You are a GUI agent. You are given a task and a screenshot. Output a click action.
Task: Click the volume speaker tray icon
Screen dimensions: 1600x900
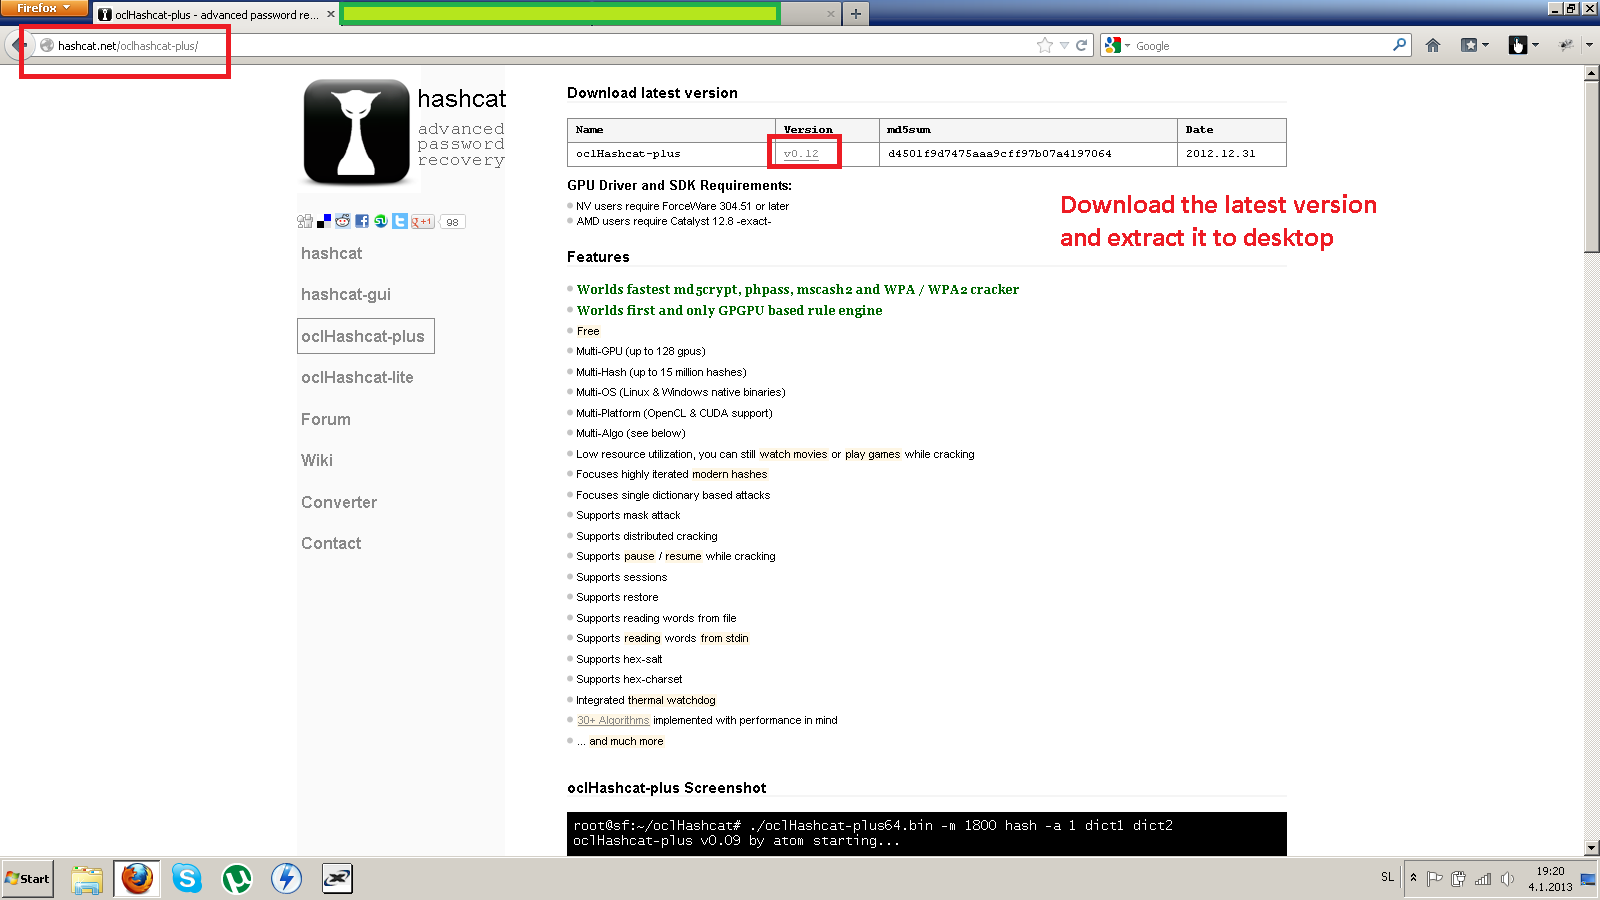coord(1507,879)
